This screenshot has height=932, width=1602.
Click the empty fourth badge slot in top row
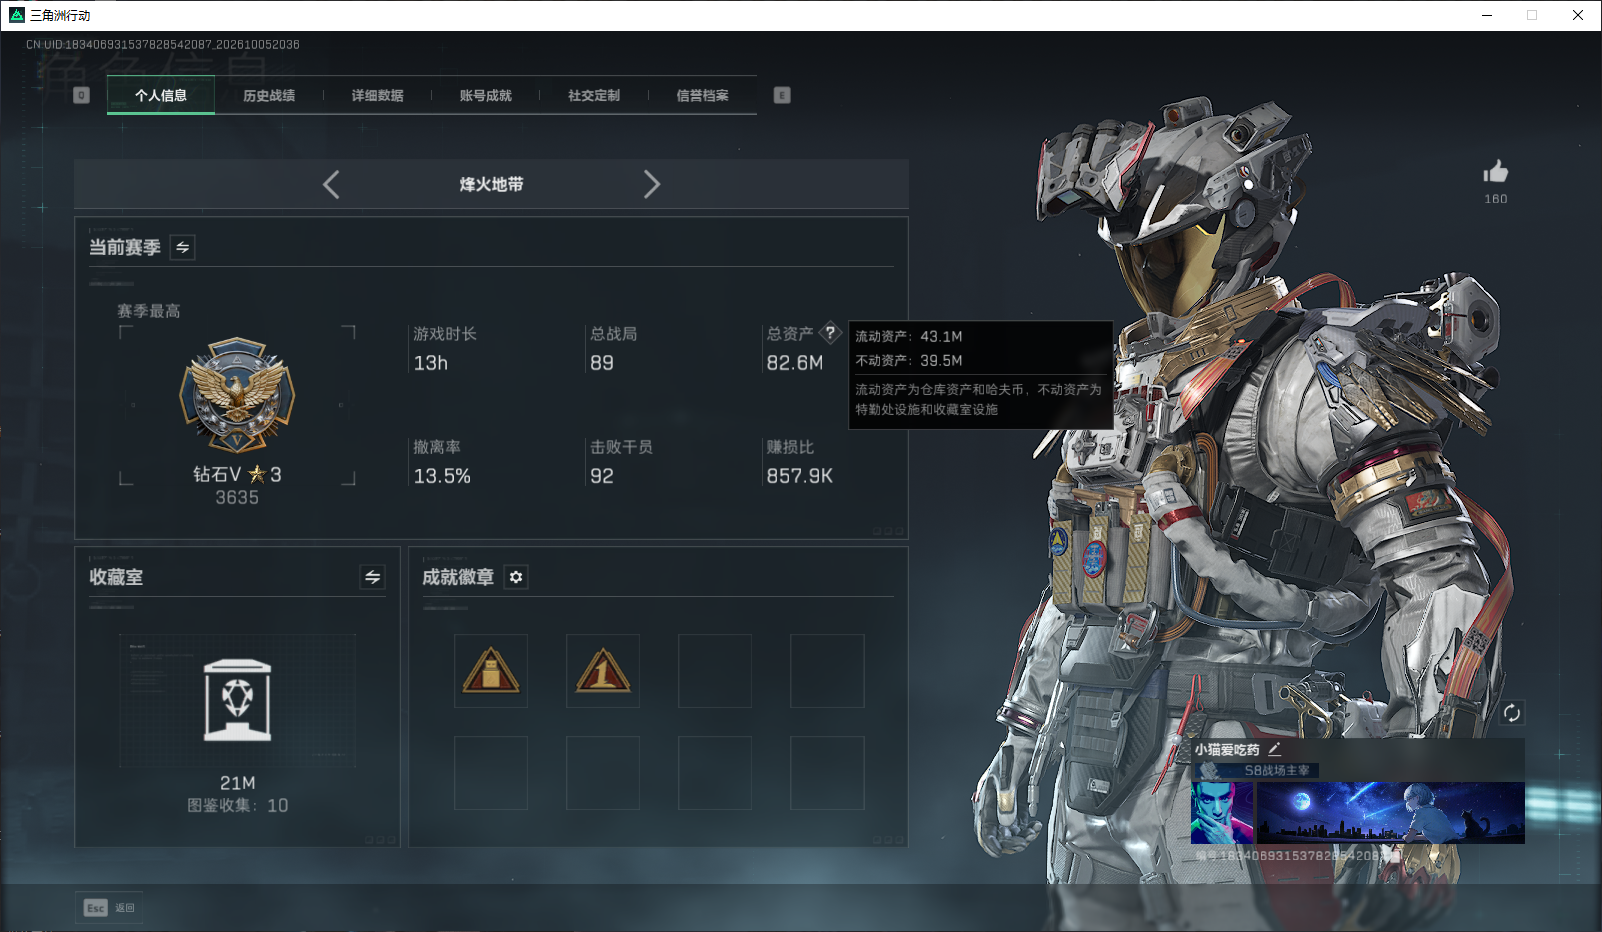pyautogui.click(x=827, y=671)
